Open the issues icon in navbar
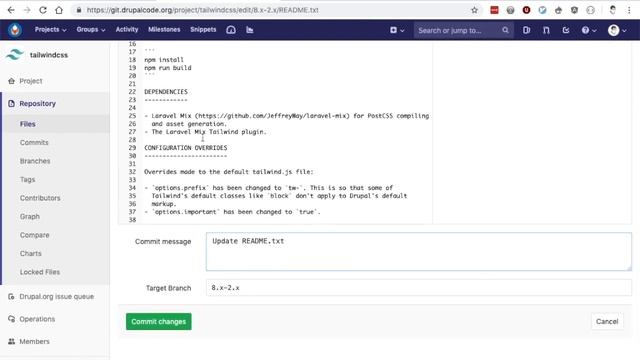 coord(527,30)
